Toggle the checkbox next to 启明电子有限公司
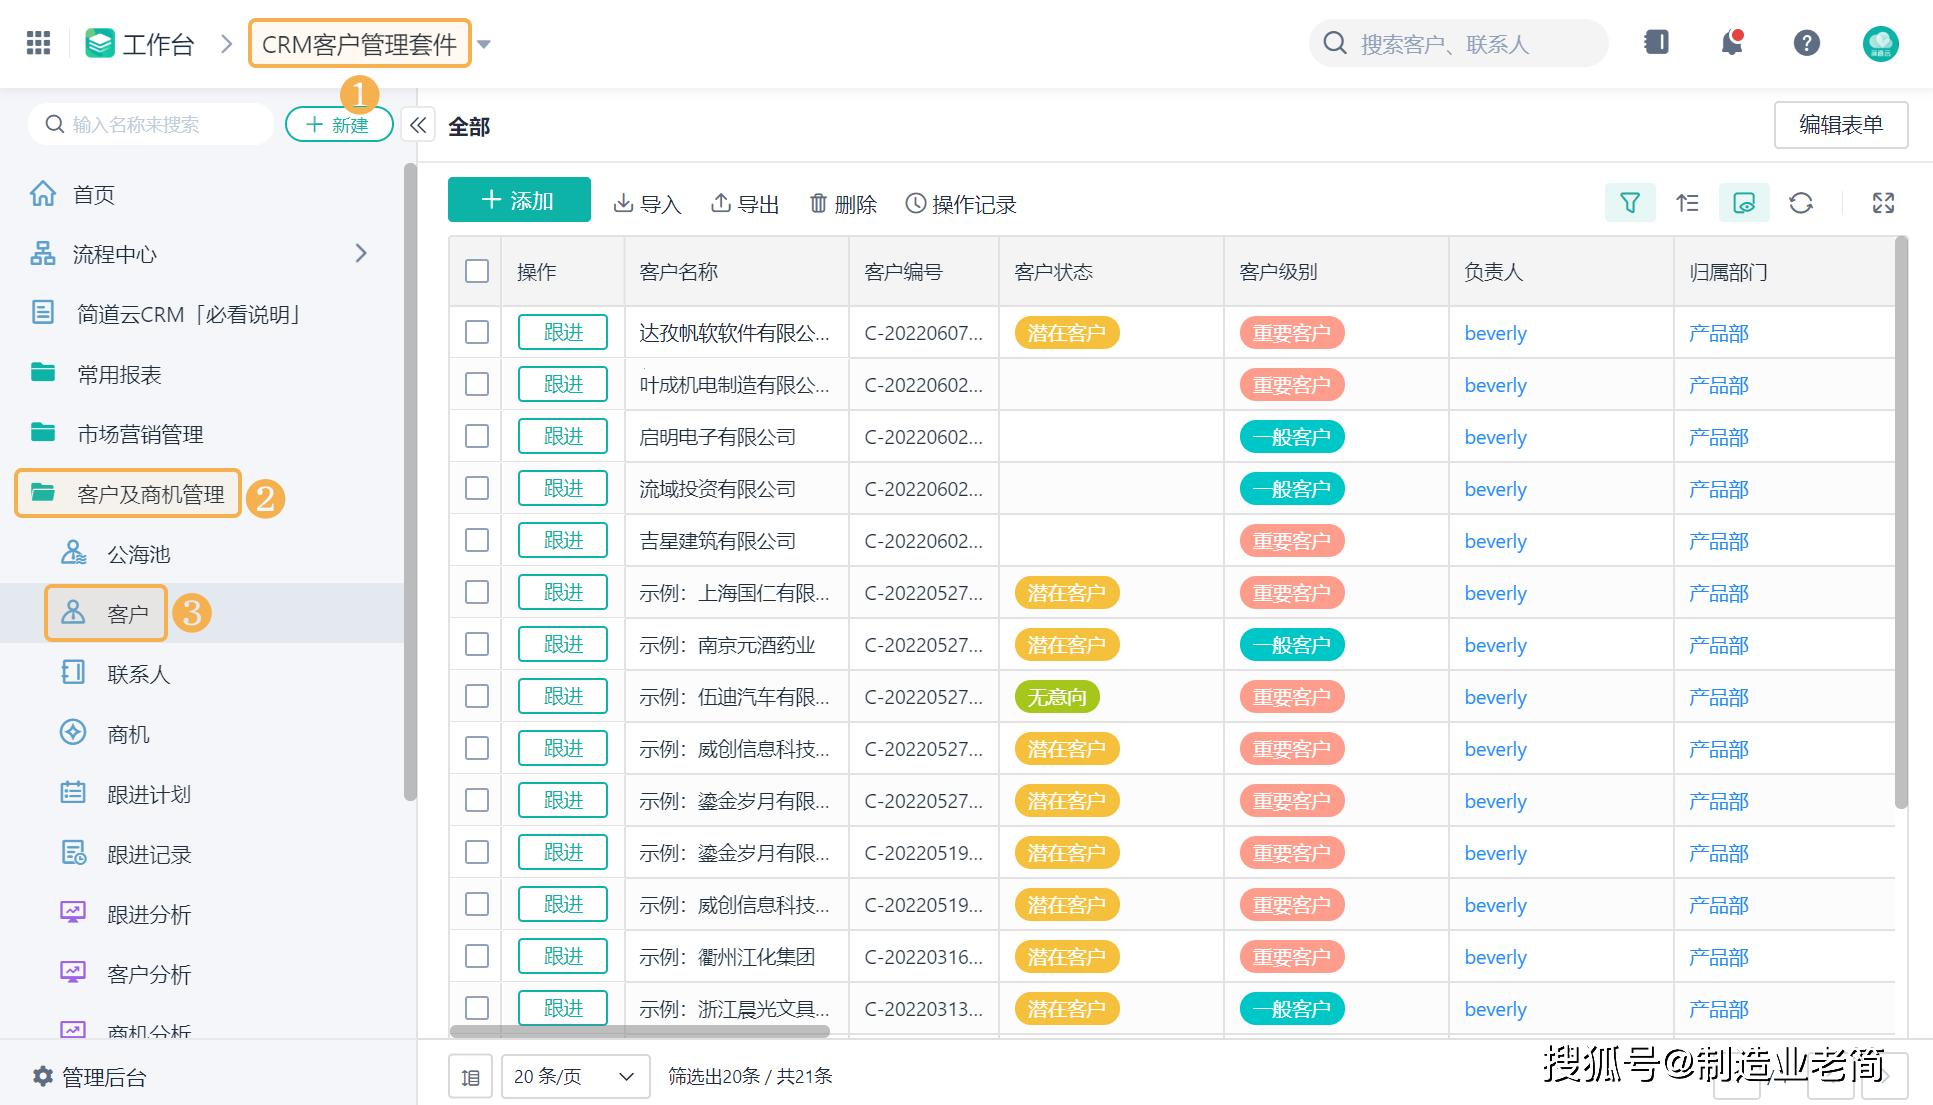Image resolution: width=1933 pixels, height=1105 pixels. coord(477,438)
